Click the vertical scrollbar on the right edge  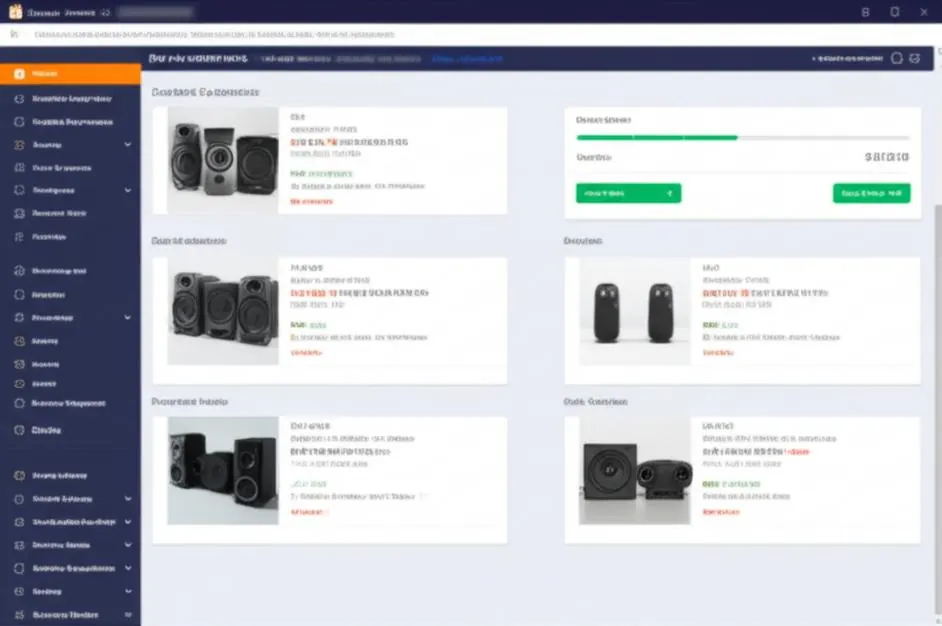point(938,409)
